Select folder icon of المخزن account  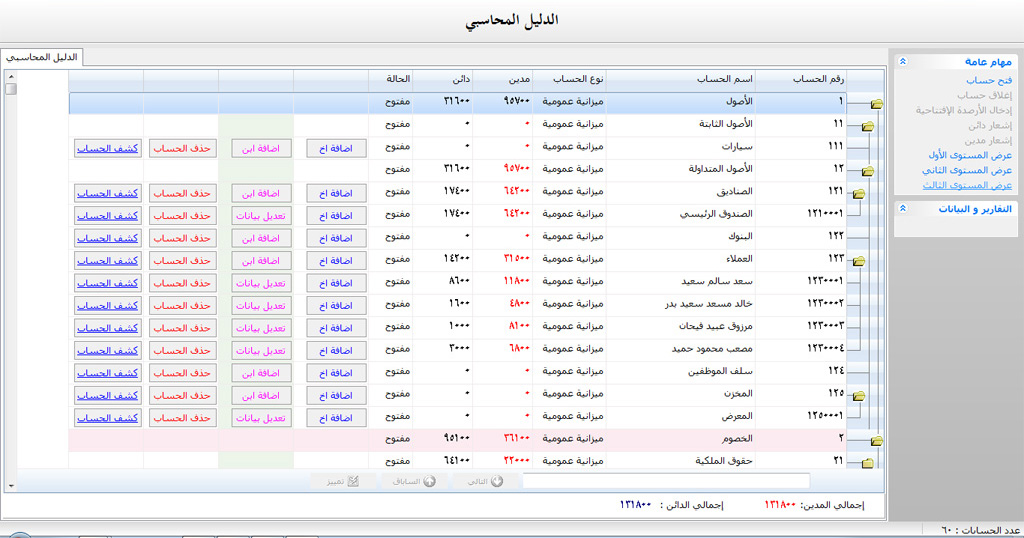[858, 396]
